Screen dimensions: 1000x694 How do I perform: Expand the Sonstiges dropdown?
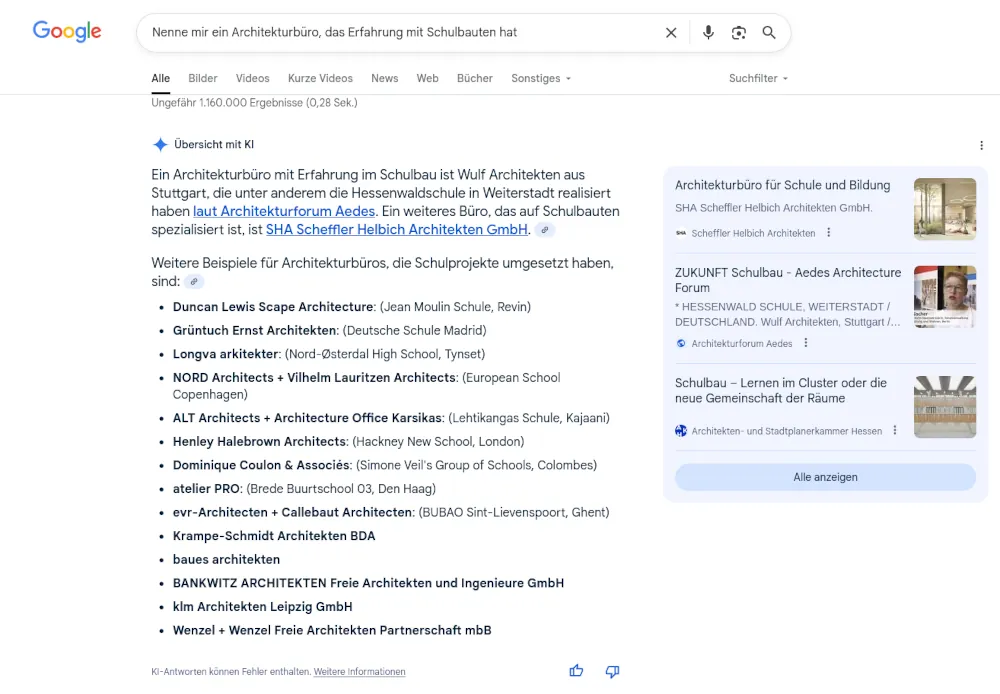pos(541,78)
